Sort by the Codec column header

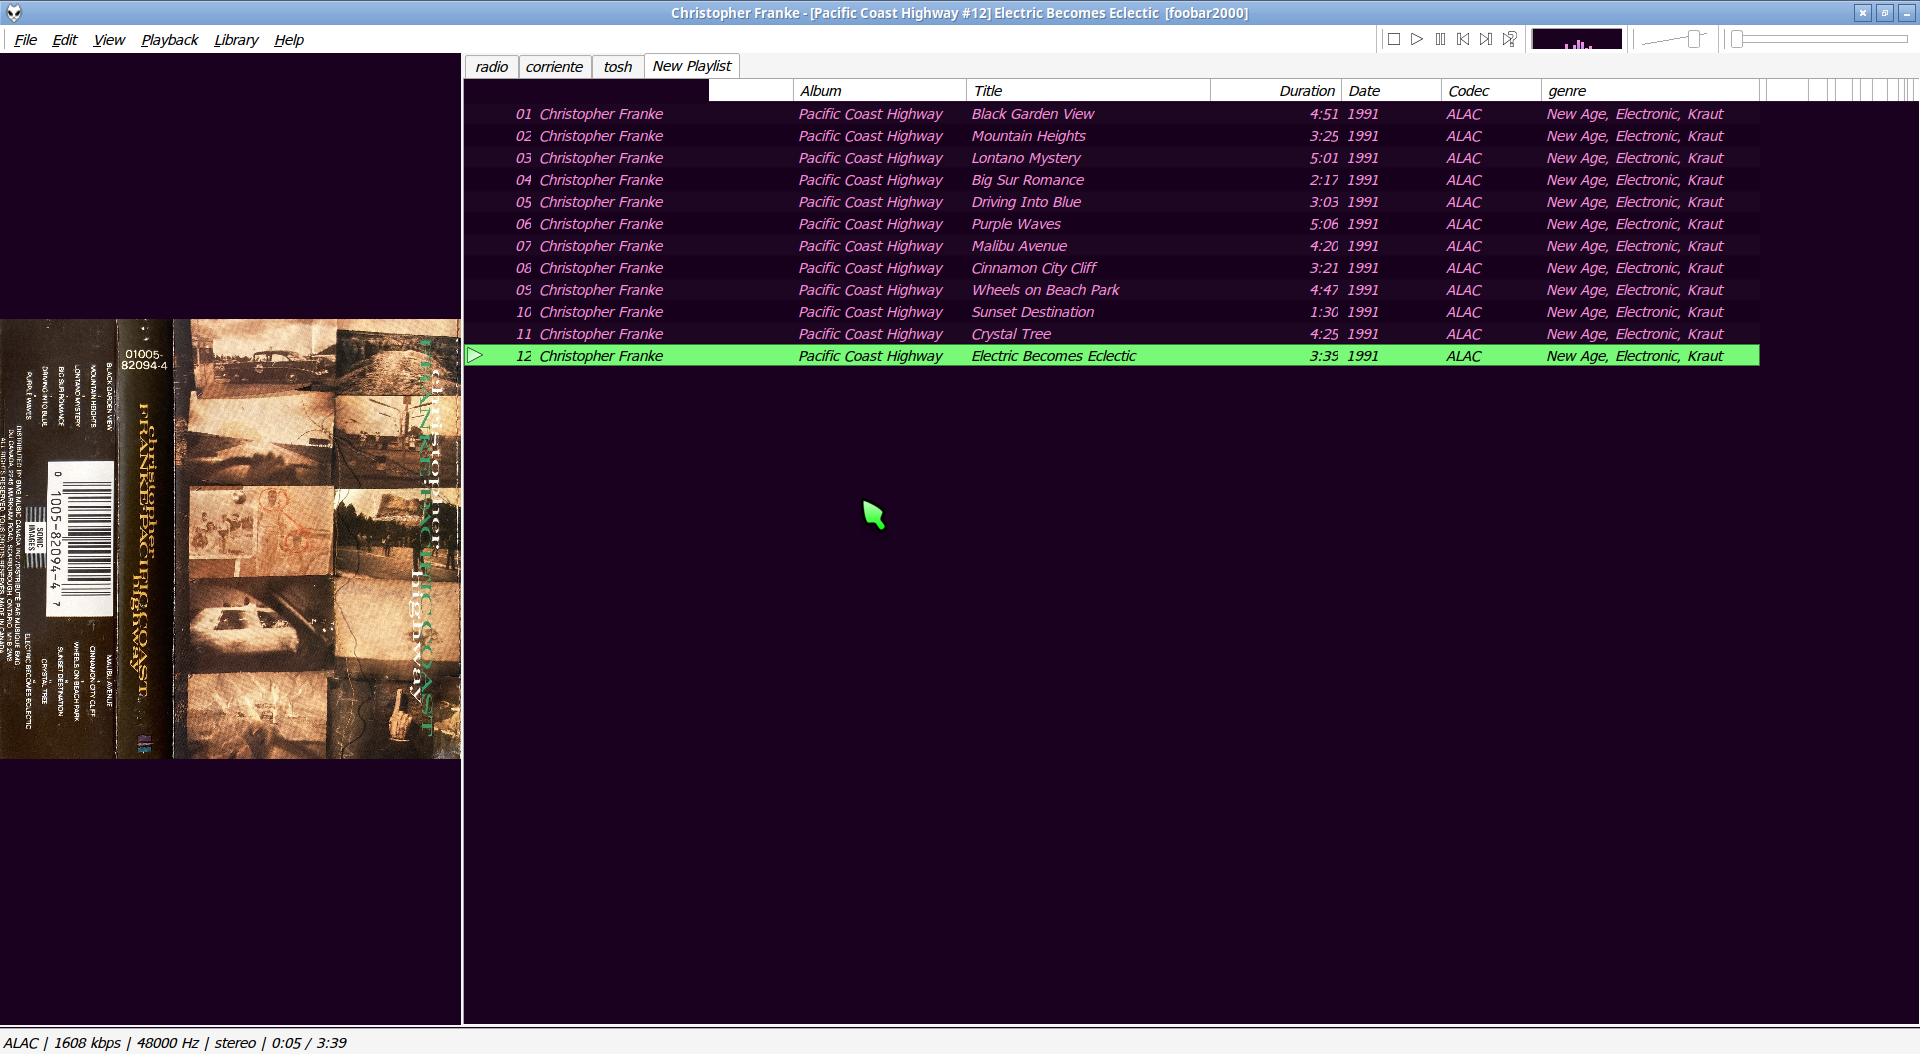pos(1491,91)
